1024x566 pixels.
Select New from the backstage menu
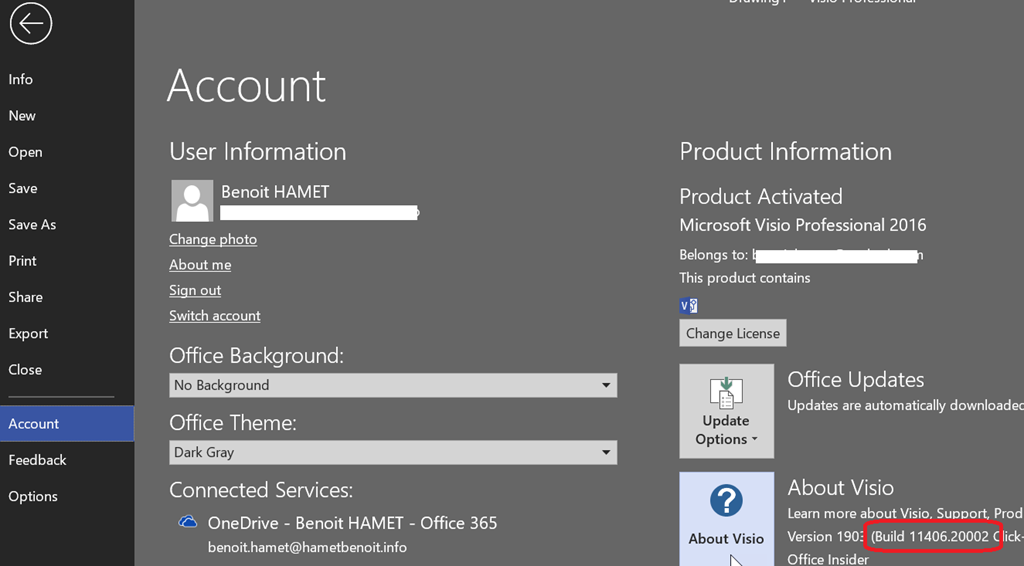22,116
